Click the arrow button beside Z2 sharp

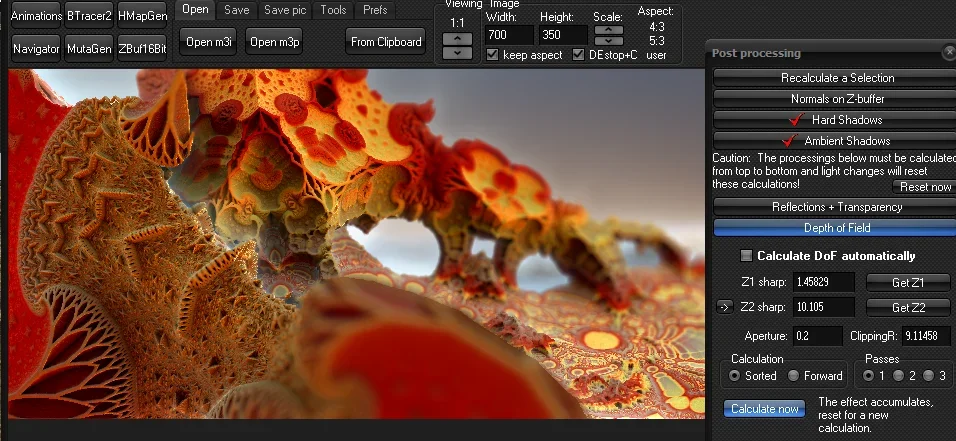pyautogui.click(x=726, y=307)
